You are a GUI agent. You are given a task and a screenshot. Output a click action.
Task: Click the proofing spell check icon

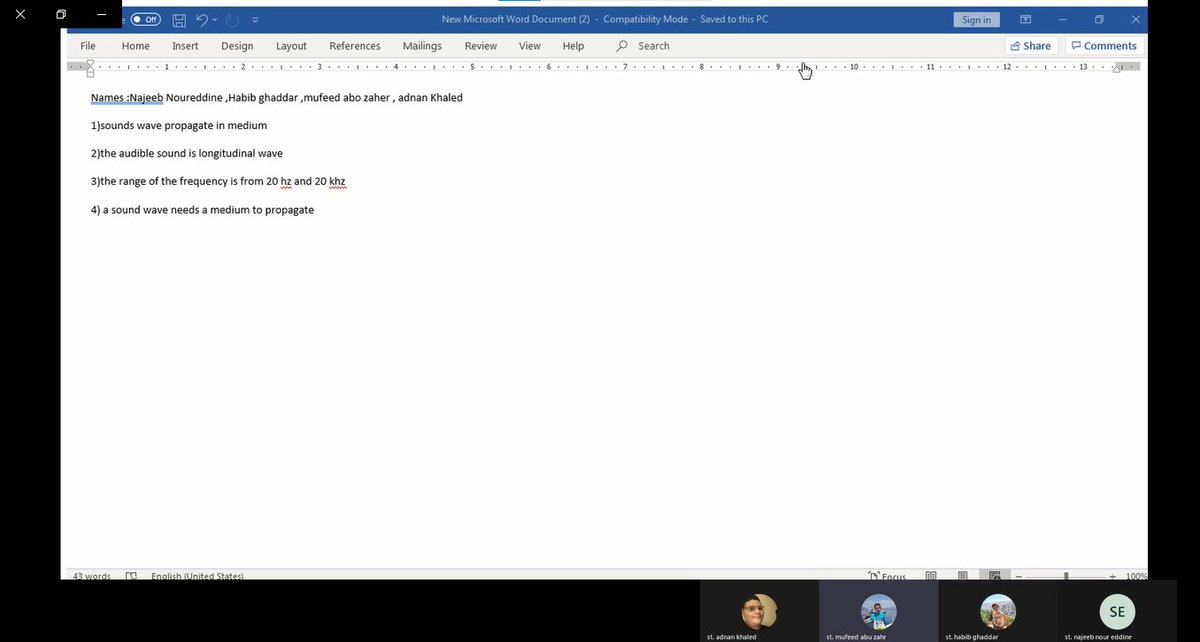(131, 576)
